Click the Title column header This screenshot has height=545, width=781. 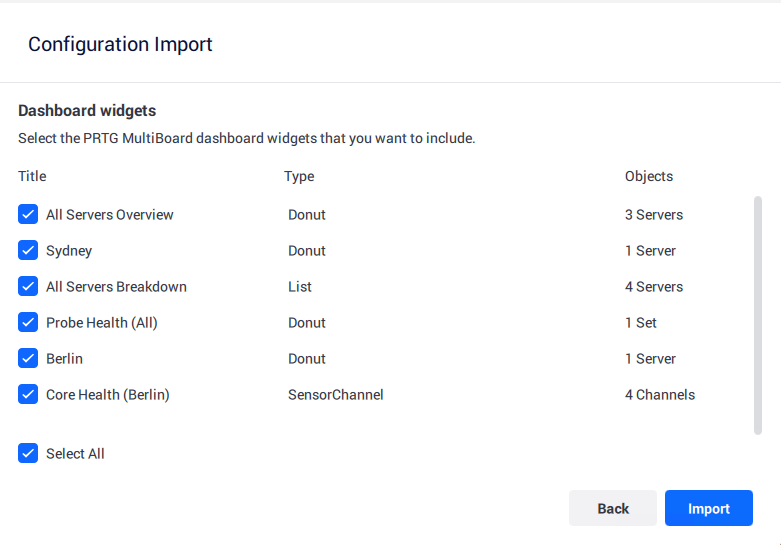[x=32, y=176]
